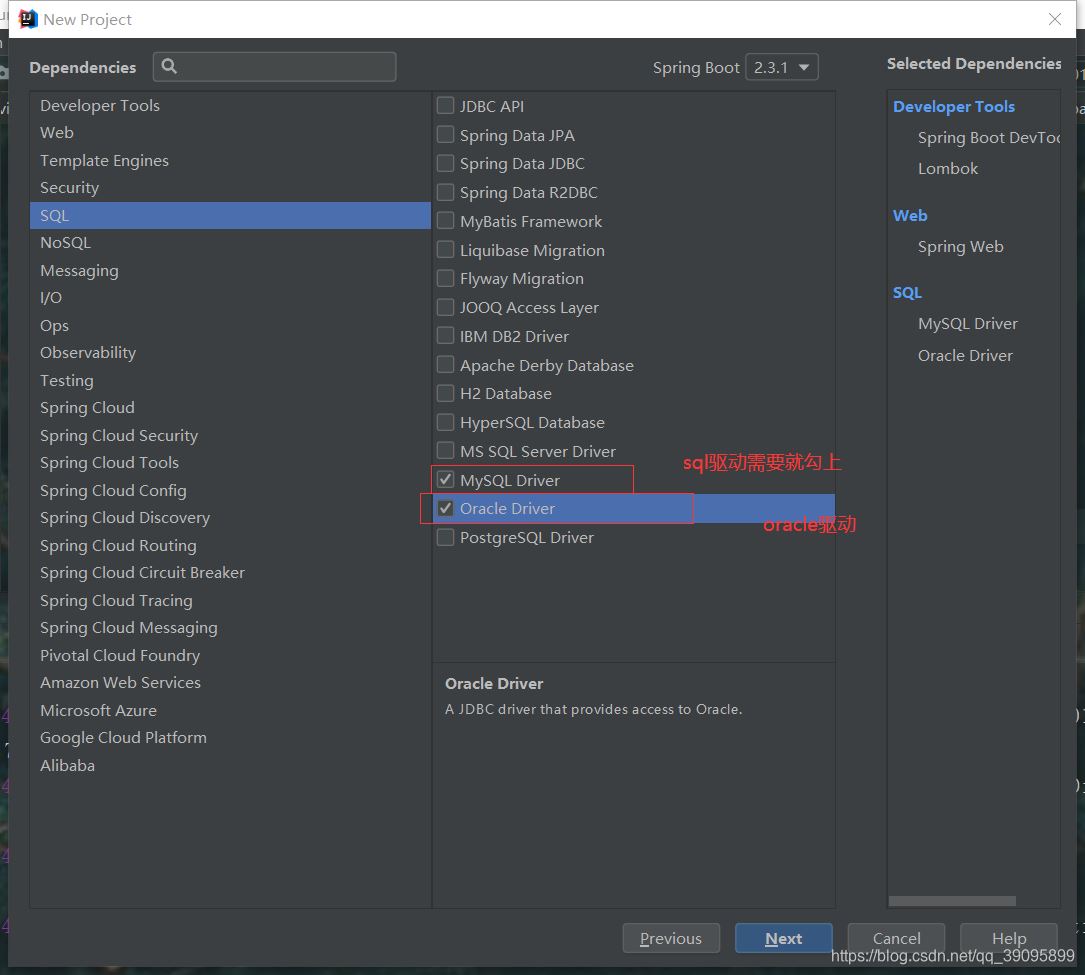Viewport: 1085px width, 975px height.
Task: Click the SQL selected group heading
Action: click(x=906, y=293)
